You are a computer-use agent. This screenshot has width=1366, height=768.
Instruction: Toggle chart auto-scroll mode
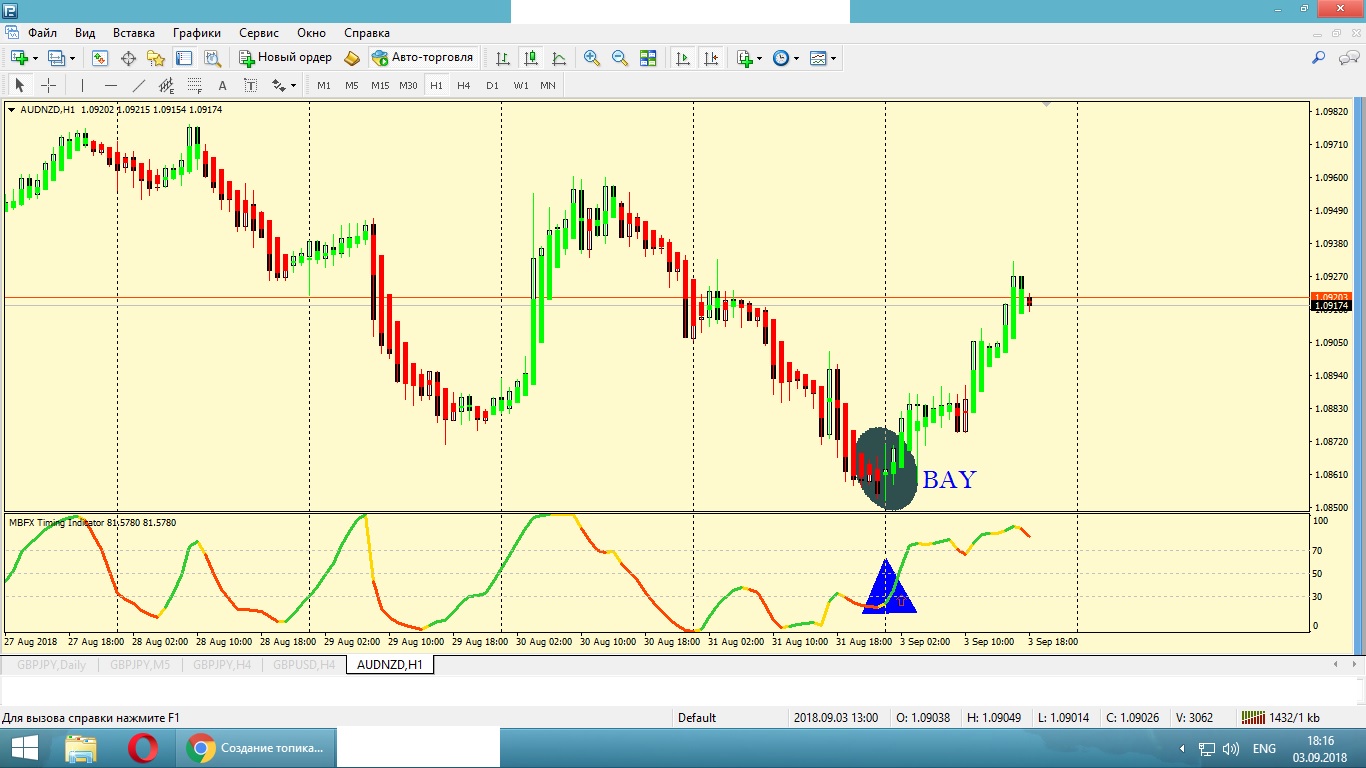[683, 58]
